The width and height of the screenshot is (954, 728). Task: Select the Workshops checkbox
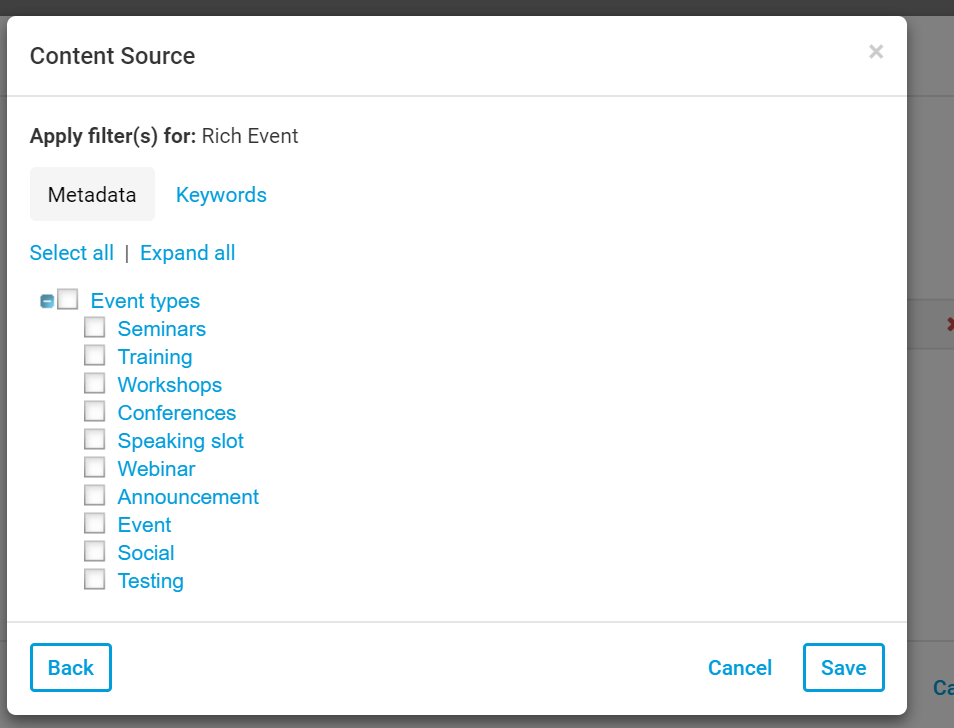point(95,384)
